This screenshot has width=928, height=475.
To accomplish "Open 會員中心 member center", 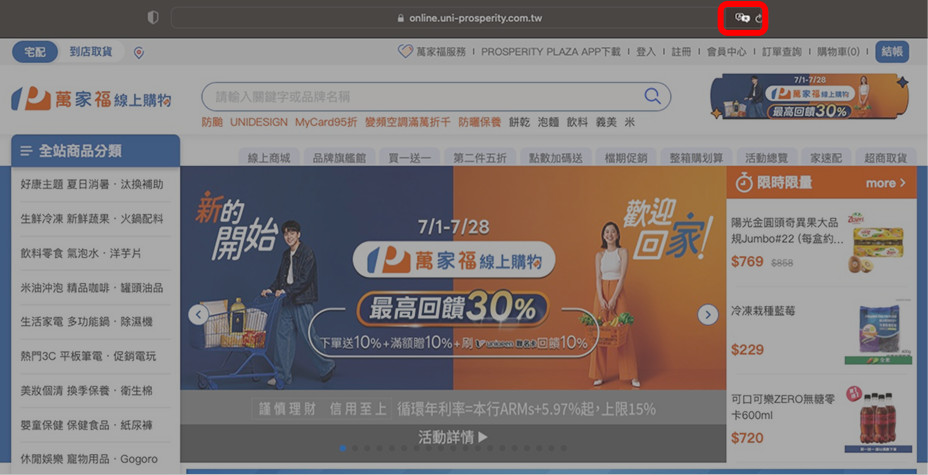I will pos(726,52).
